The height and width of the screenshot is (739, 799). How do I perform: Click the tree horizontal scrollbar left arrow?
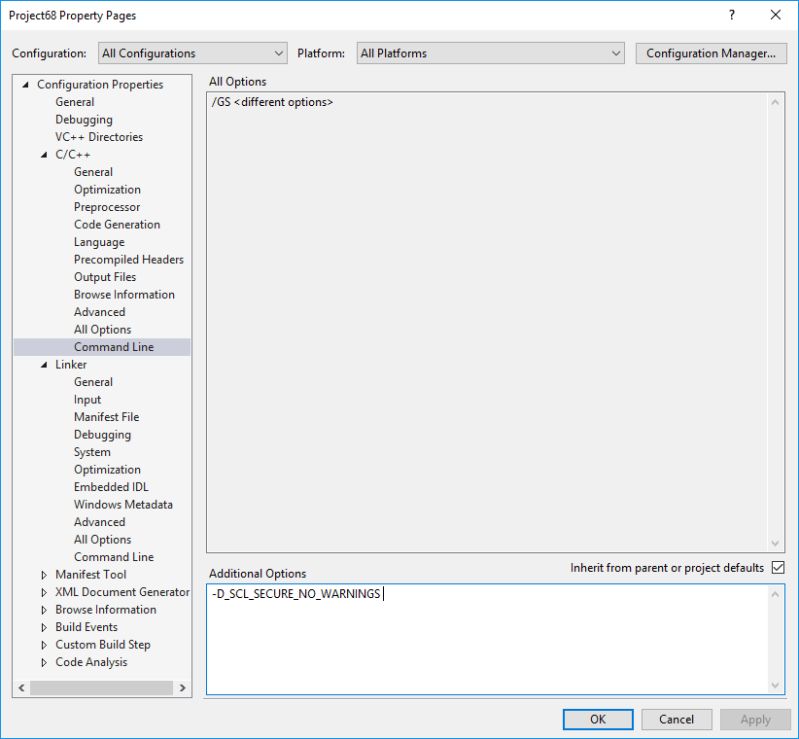tap(21, 688)
